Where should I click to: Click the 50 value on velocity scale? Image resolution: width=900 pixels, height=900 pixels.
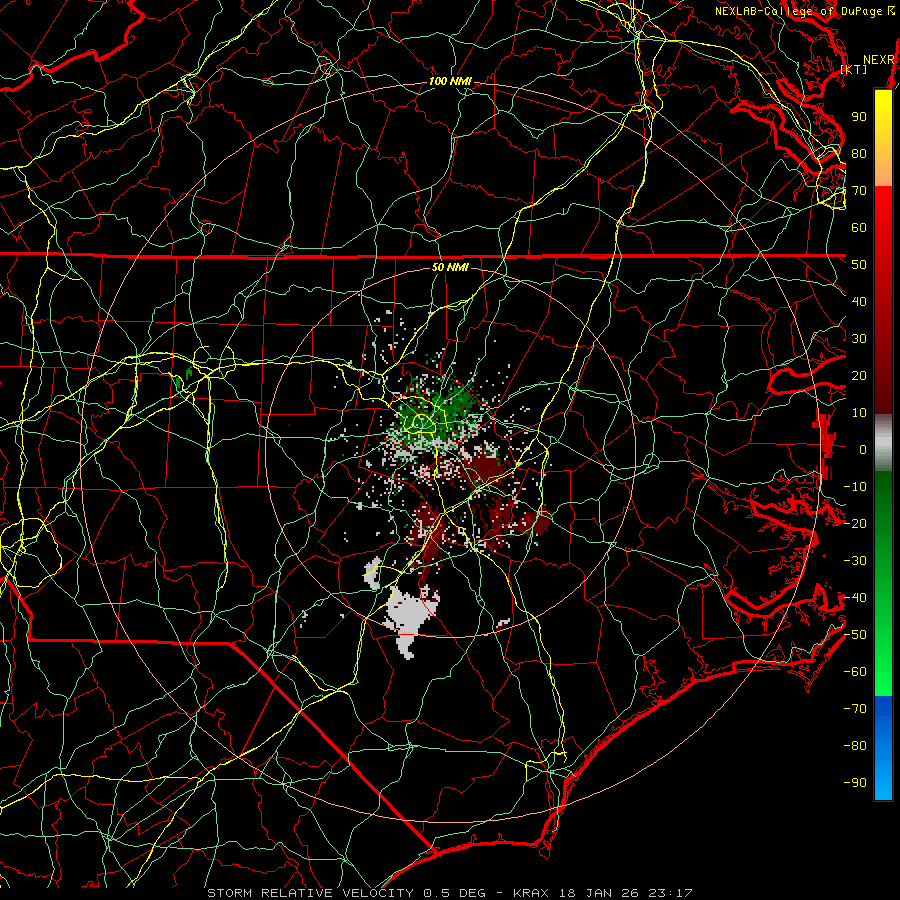(859, 265)
